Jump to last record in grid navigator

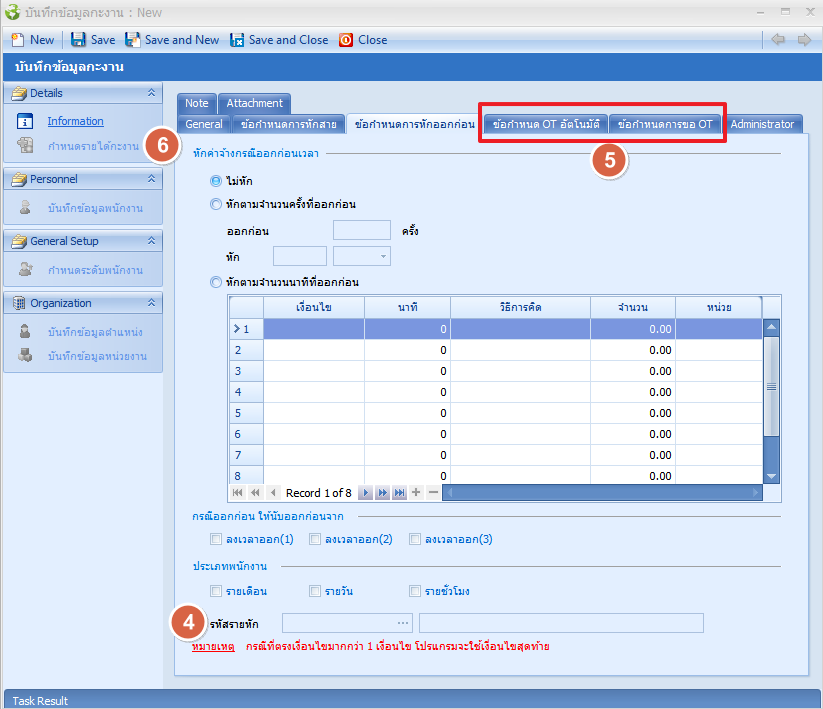pos(399,493)
